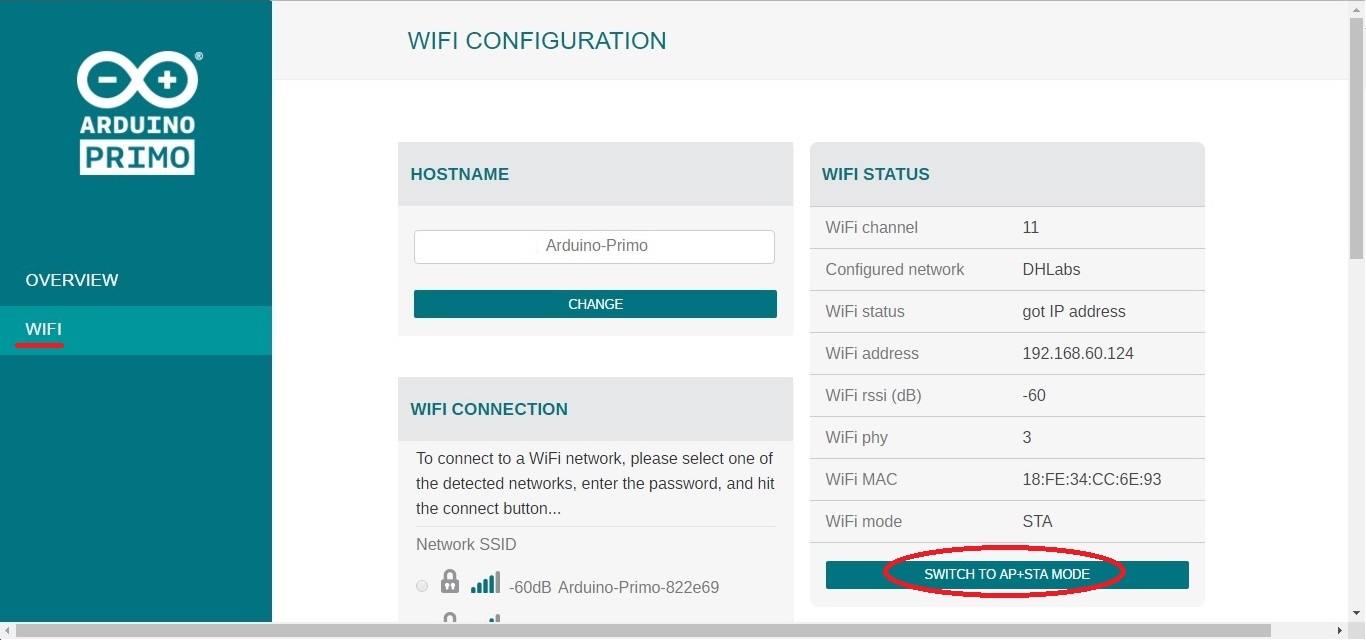
Task: Switch to AP+STA mode button
Action: [x=1007, y=575]
